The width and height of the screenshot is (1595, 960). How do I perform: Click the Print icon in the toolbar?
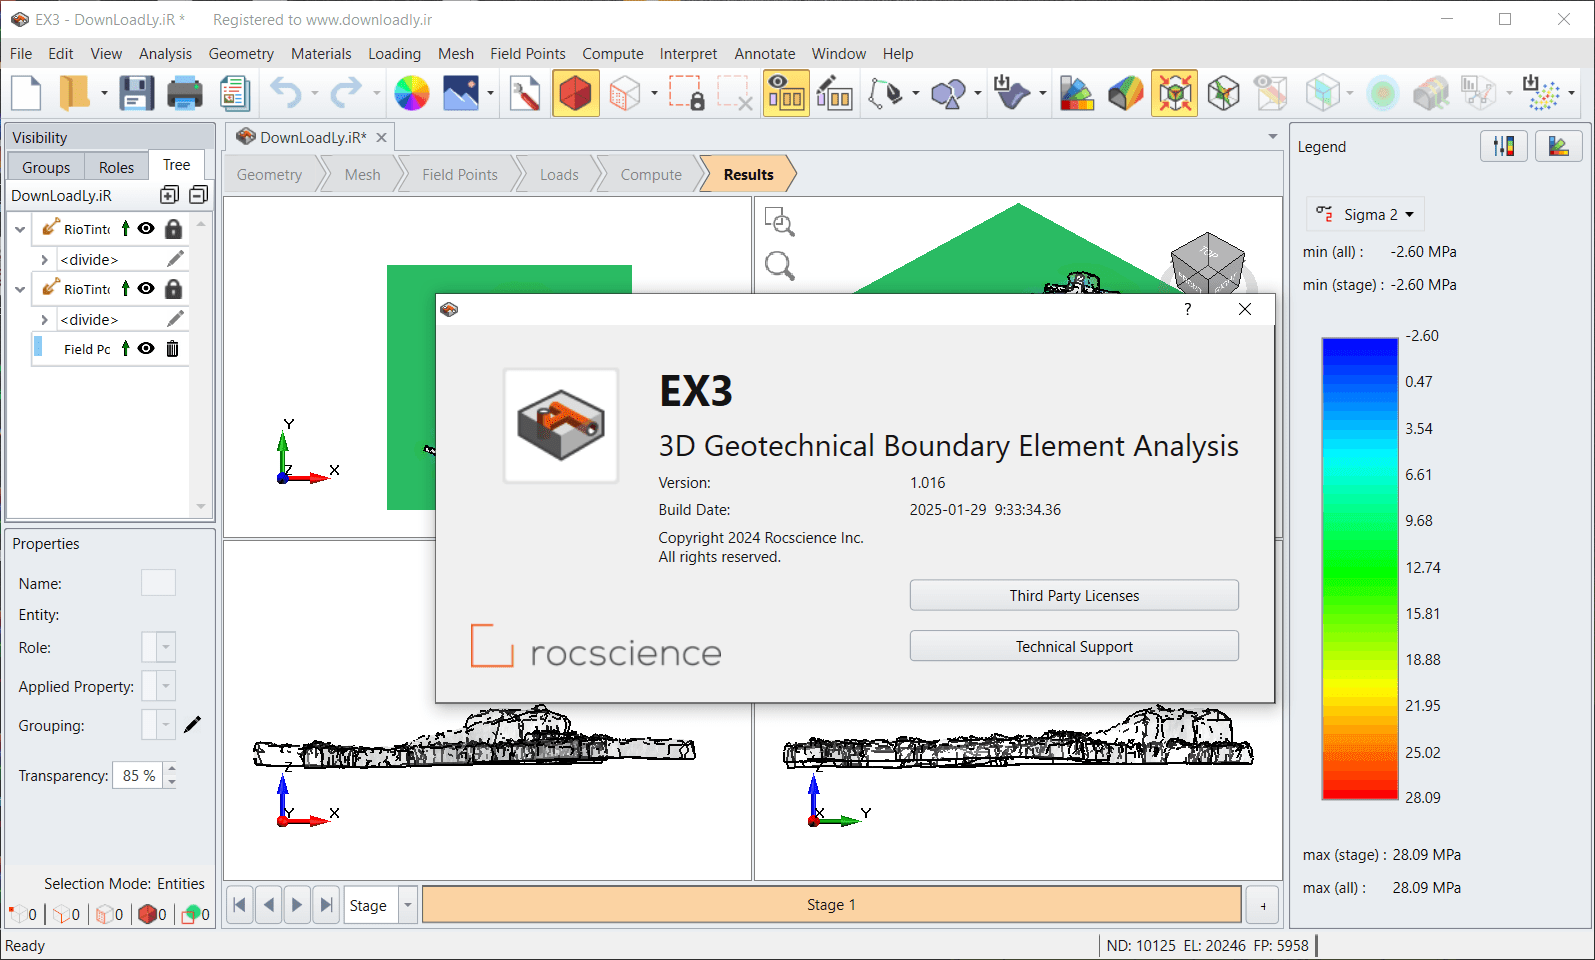point(185,94)
